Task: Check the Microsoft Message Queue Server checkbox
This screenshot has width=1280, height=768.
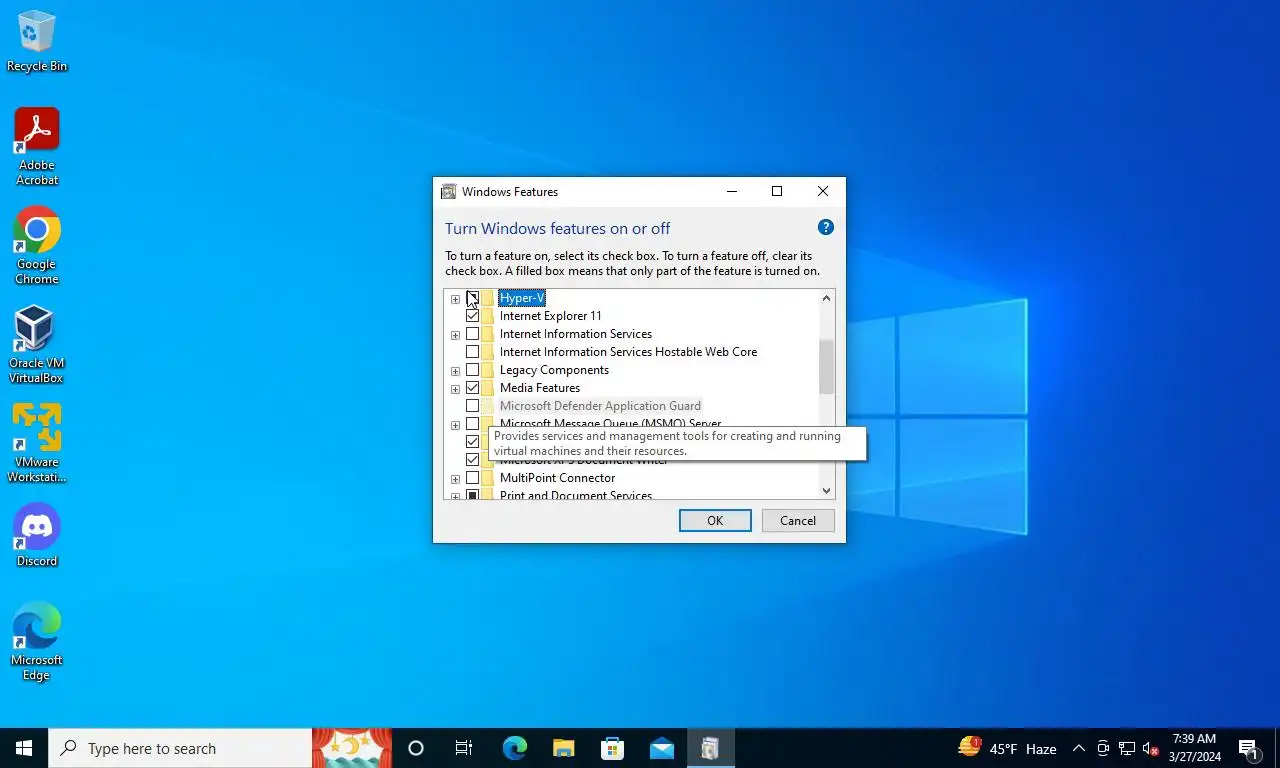Action: point(473,424)
